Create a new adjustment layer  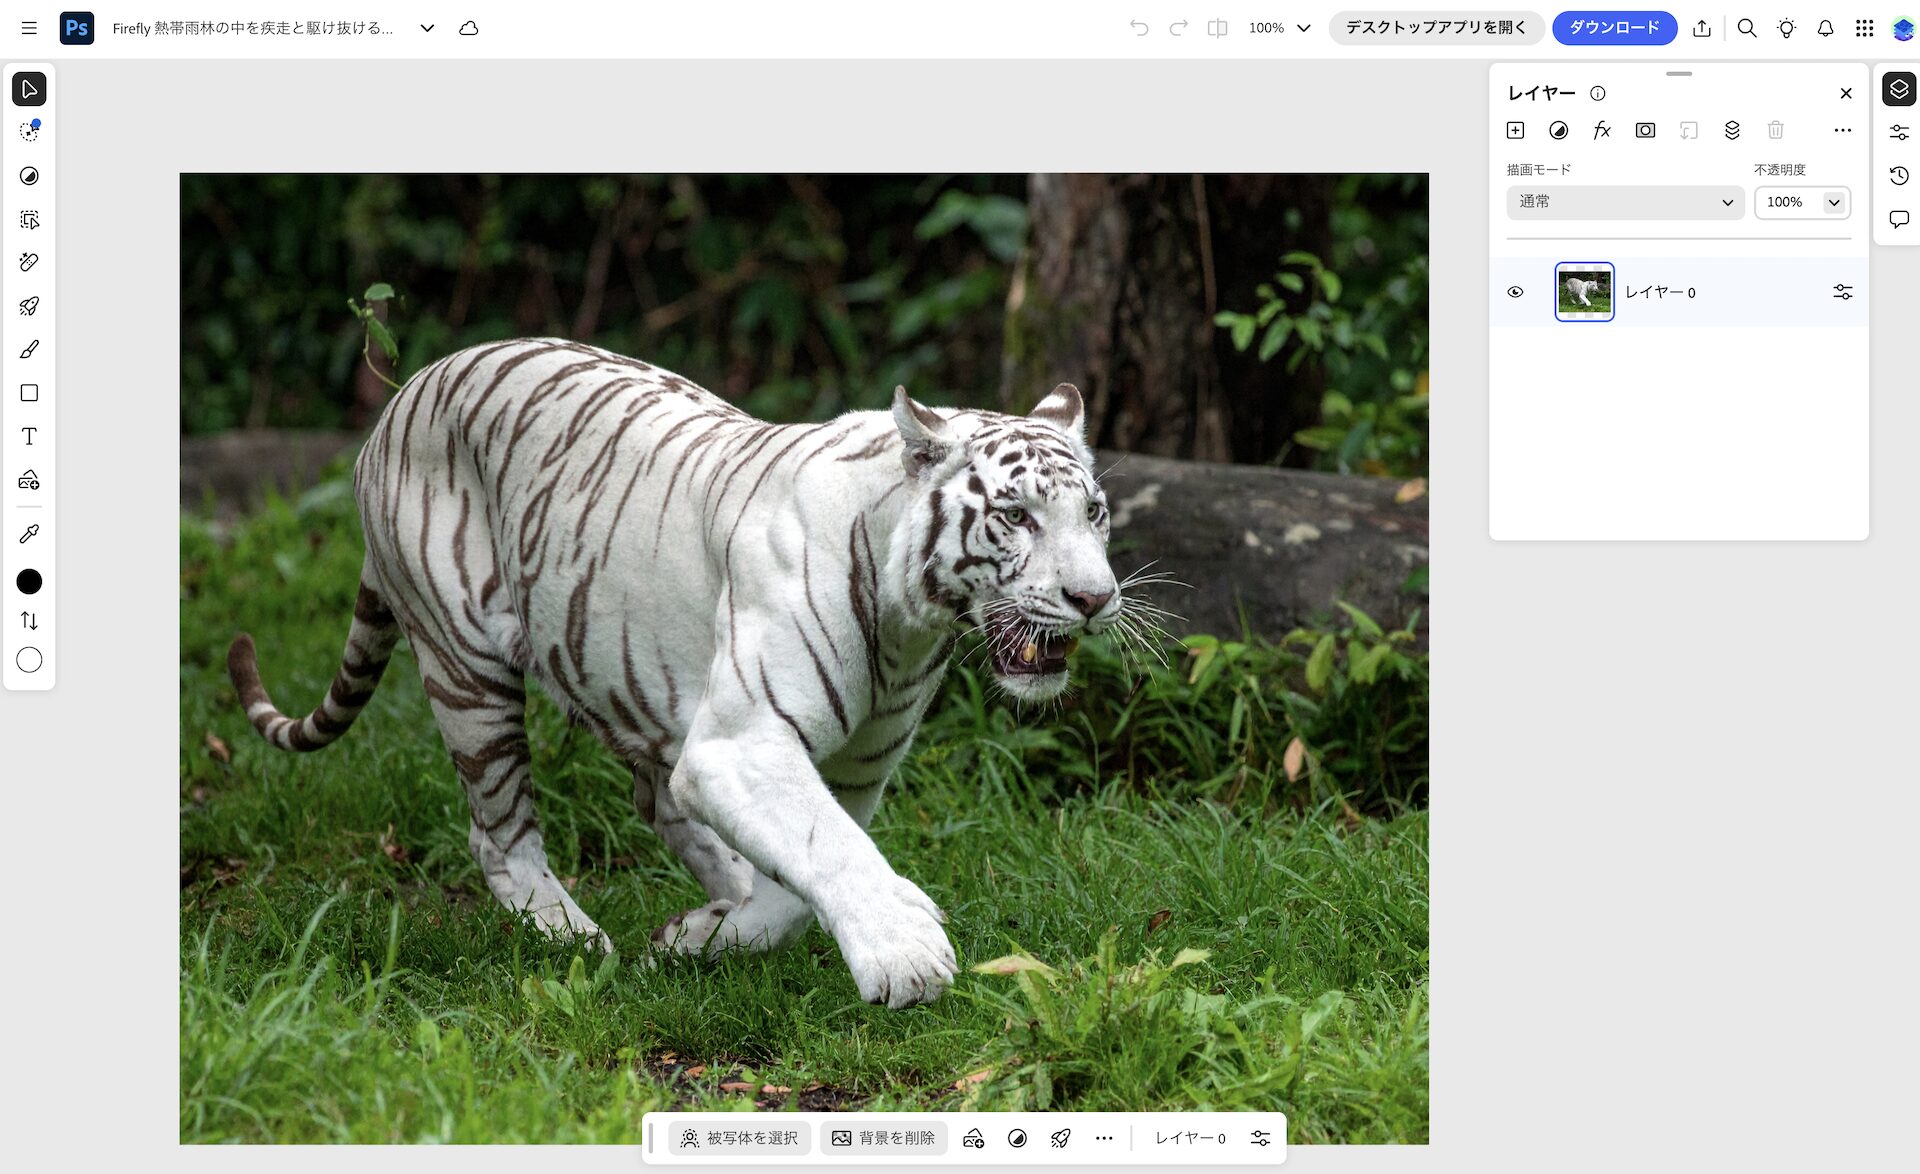pyautogui.click(x=1559, y=130)
